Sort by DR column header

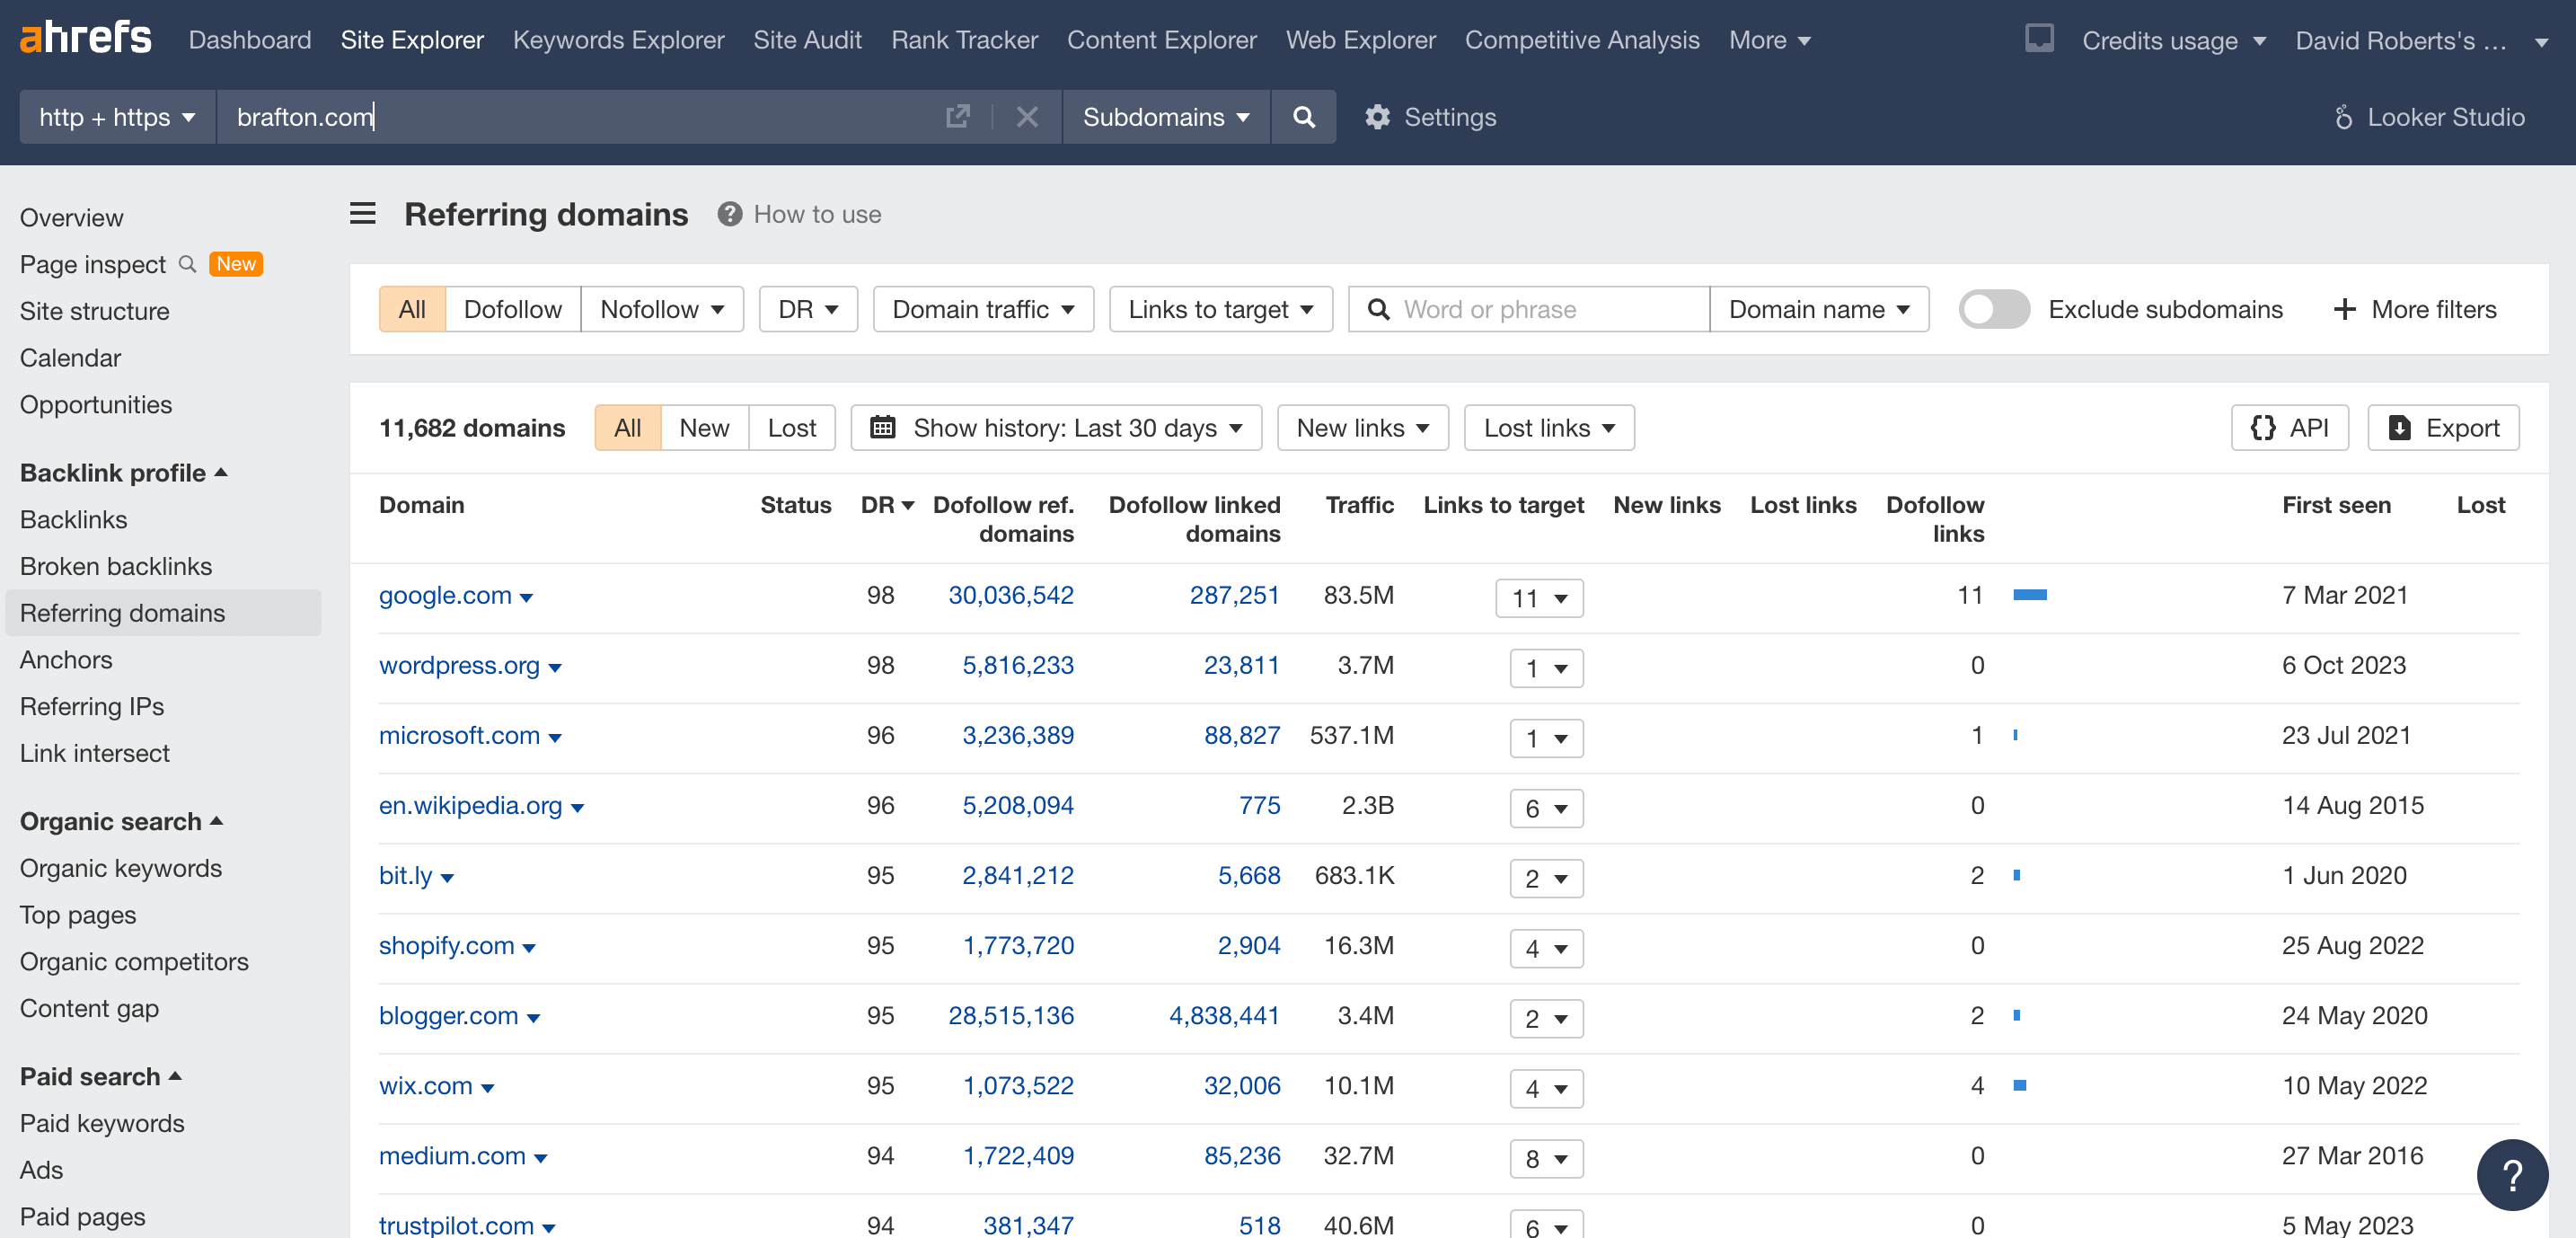pyautogui.click(x=887, y=505)
